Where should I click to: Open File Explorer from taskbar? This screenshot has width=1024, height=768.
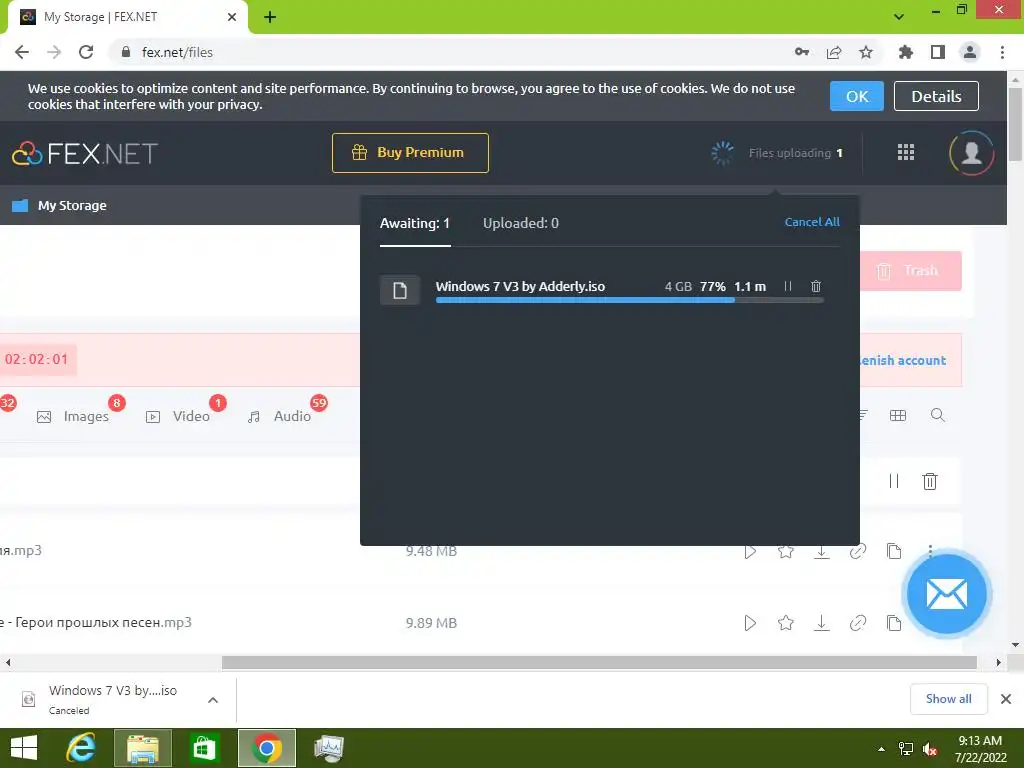tap(142, 748)
